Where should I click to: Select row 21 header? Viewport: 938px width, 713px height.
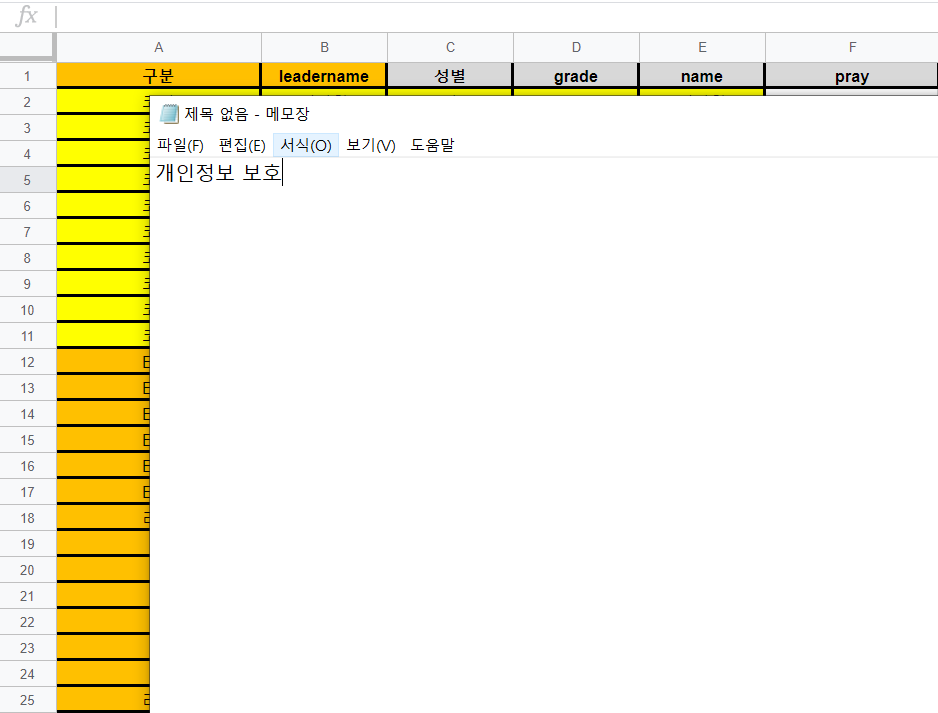click(28, 596)
